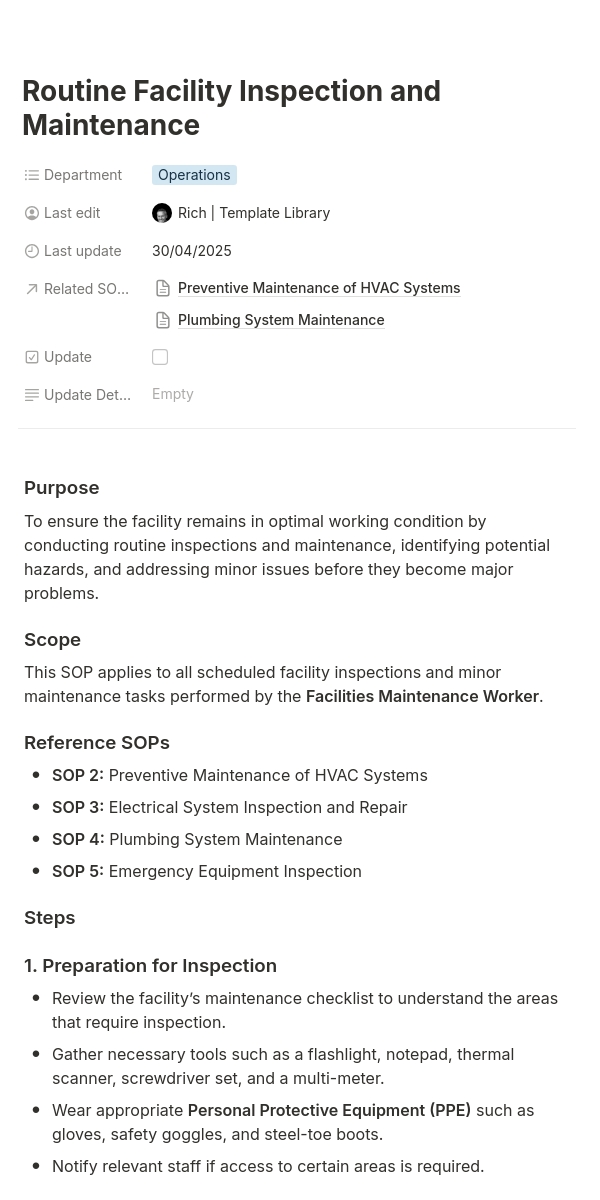Image resolution: width=600 pixels, height=1200 pixels.
Task: Click the Last edit property label
Action: point(72,213)
